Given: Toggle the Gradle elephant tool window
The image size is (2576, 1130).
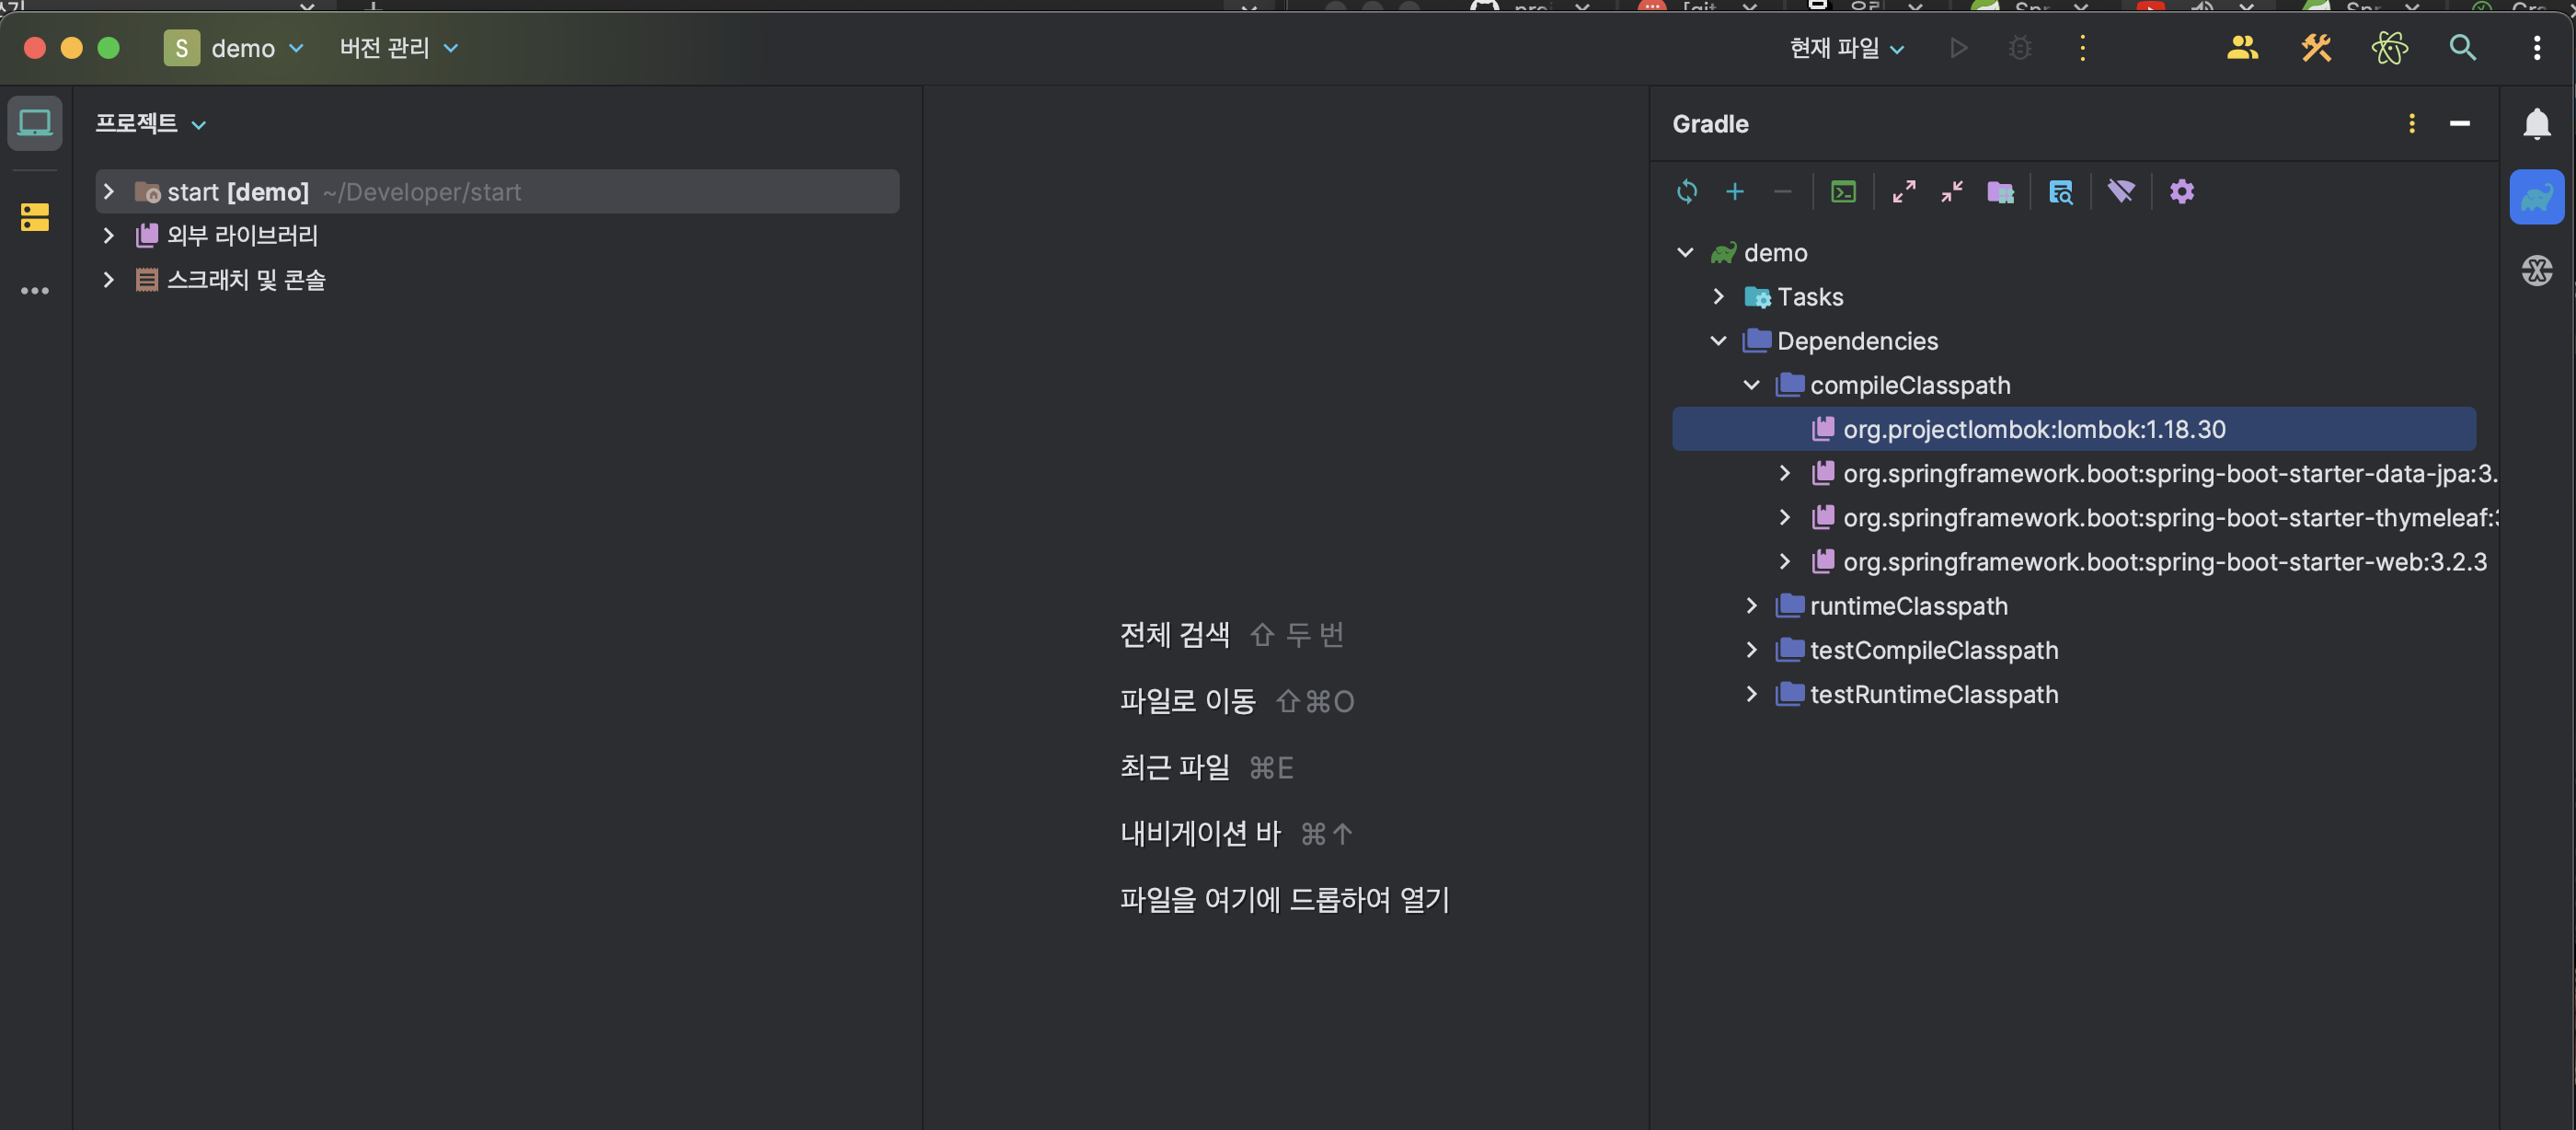Looking at the screenshot, I should (2536, 197).
